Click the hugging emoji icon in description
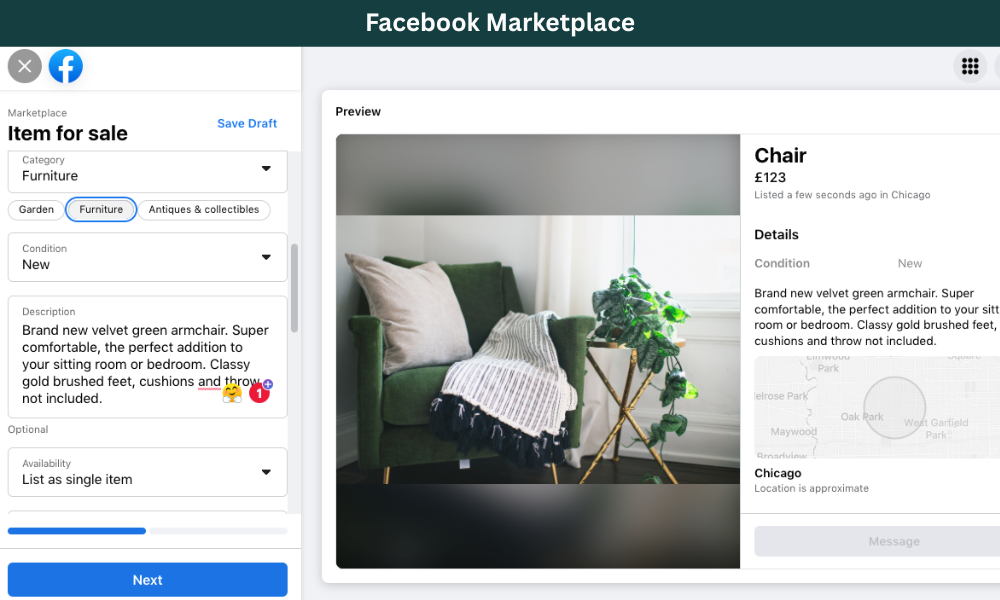 pos(232,393)
